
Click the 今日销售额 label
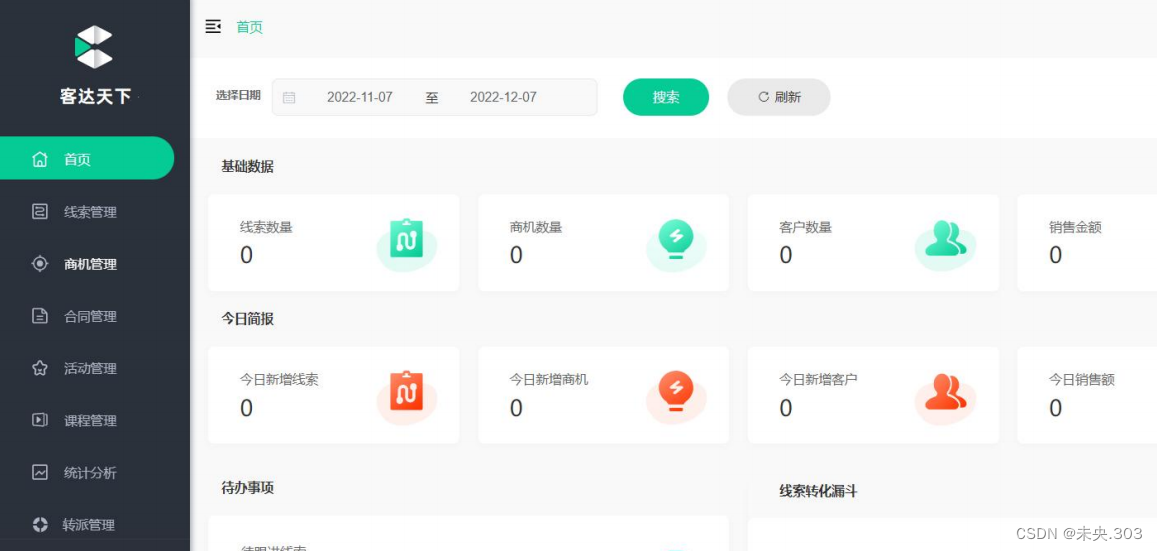click(1082, 380)
